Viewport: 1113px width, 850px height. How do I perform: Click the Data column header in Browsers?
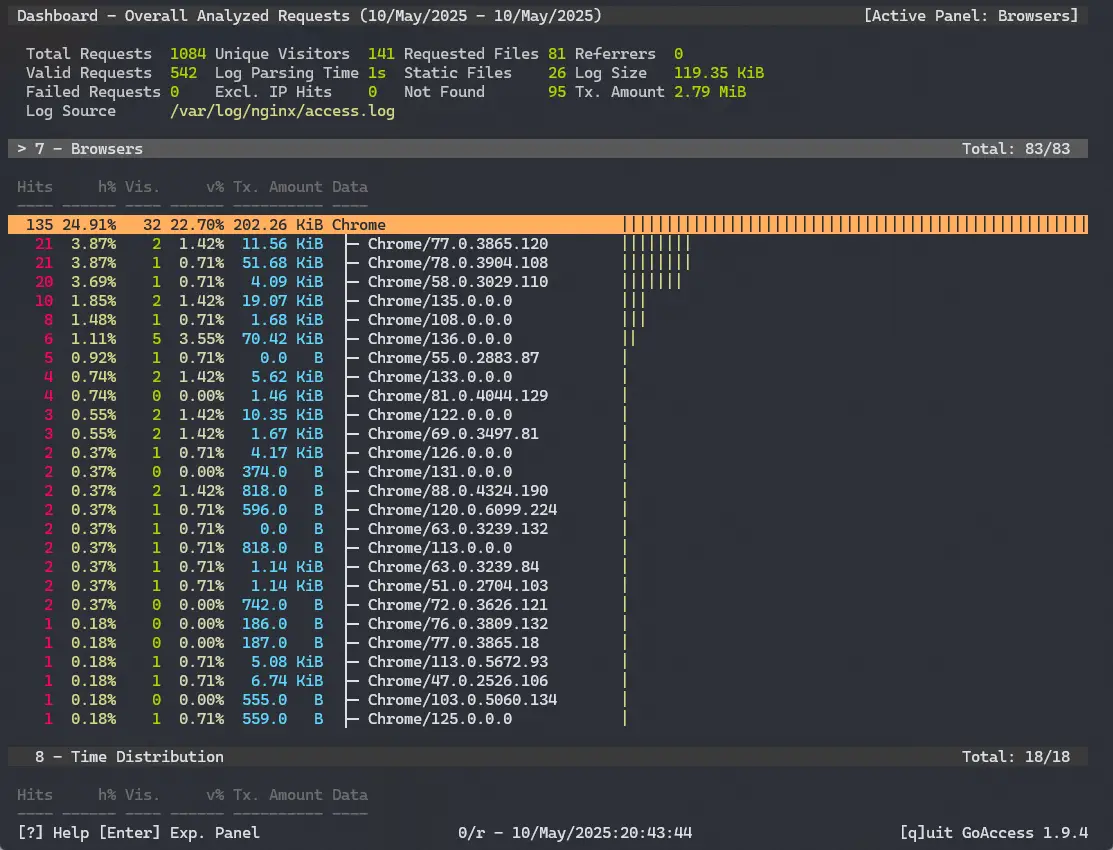point(350,187)
